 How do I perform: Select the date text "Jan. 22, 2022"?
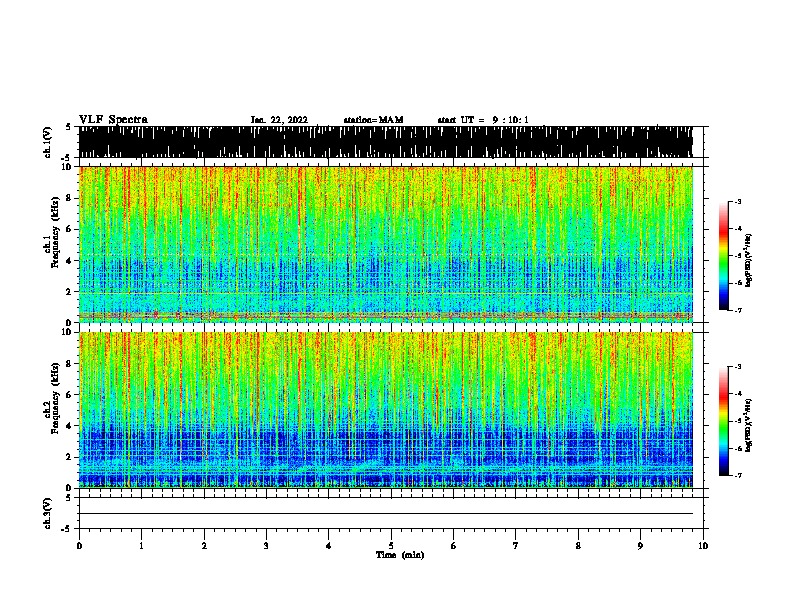tap(279, 120)
